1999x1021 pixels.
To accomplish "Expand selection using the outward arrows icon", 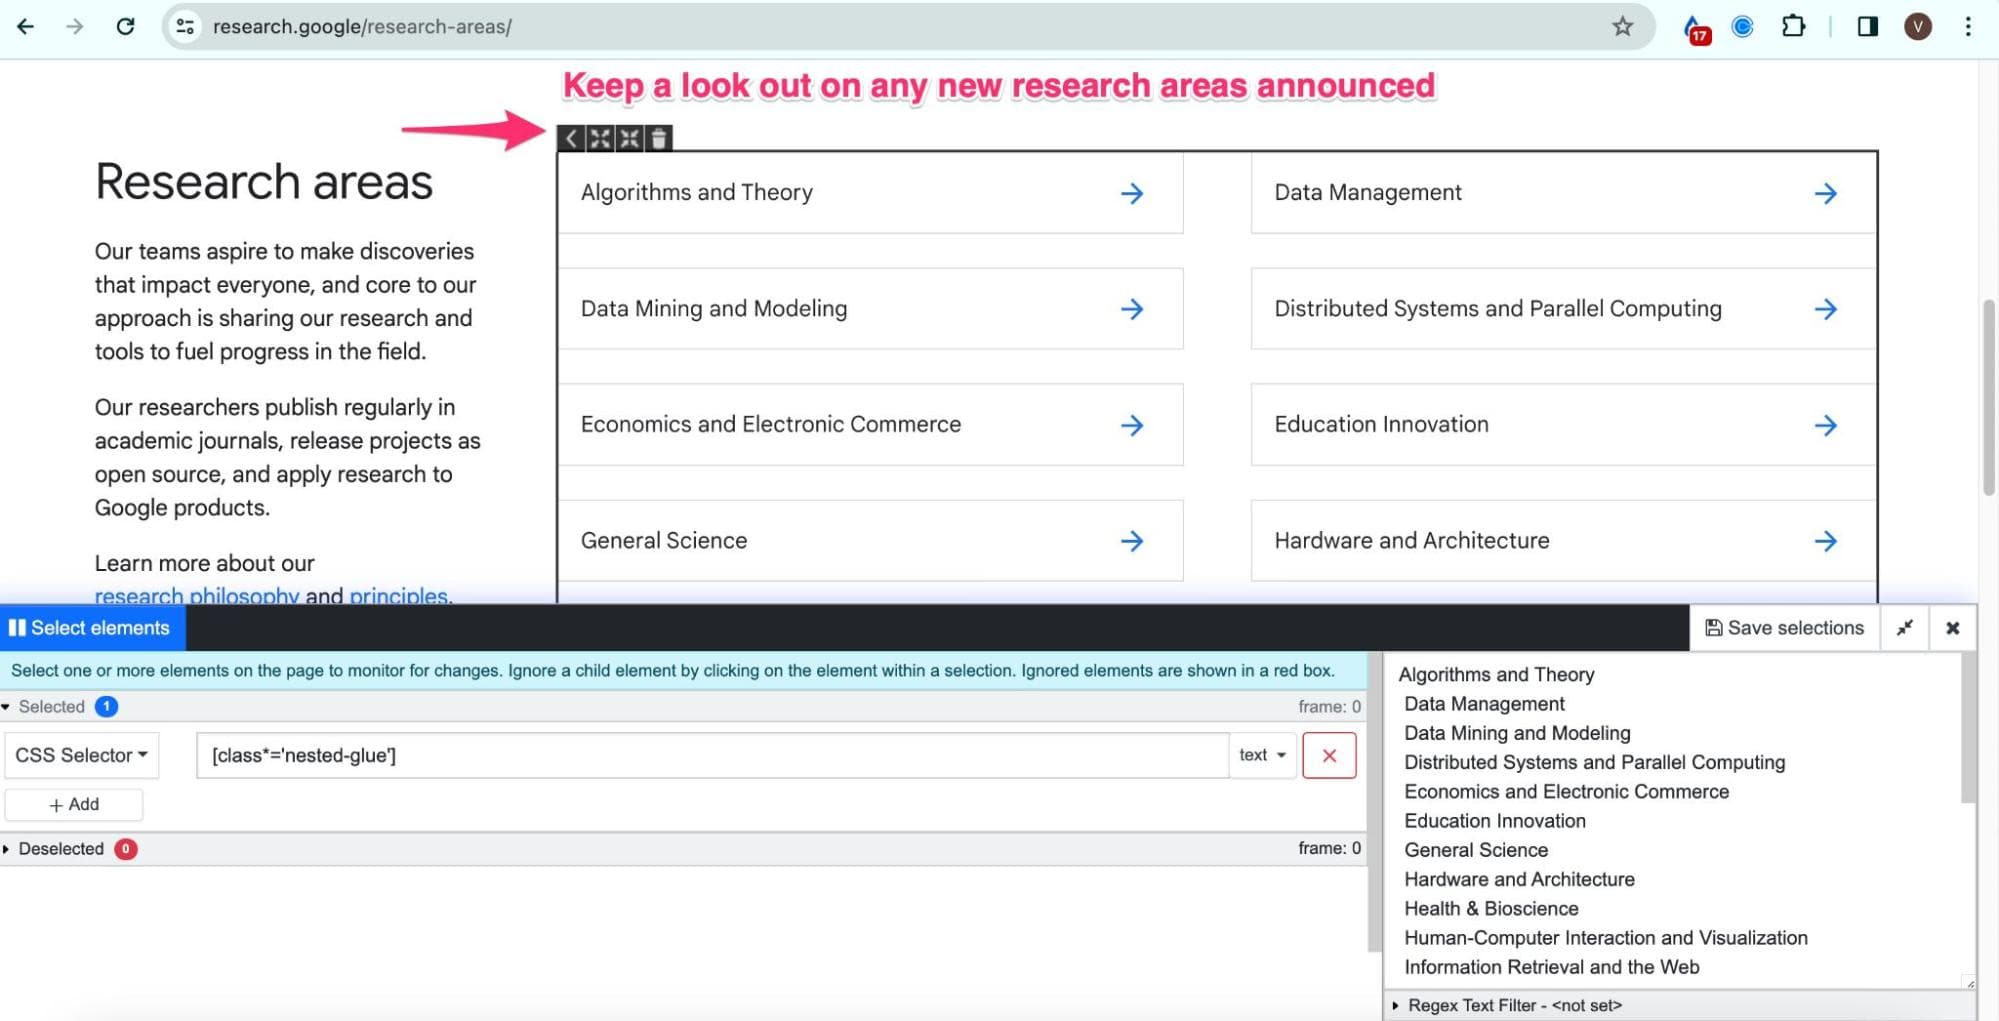I will click(x=599, y=138).
